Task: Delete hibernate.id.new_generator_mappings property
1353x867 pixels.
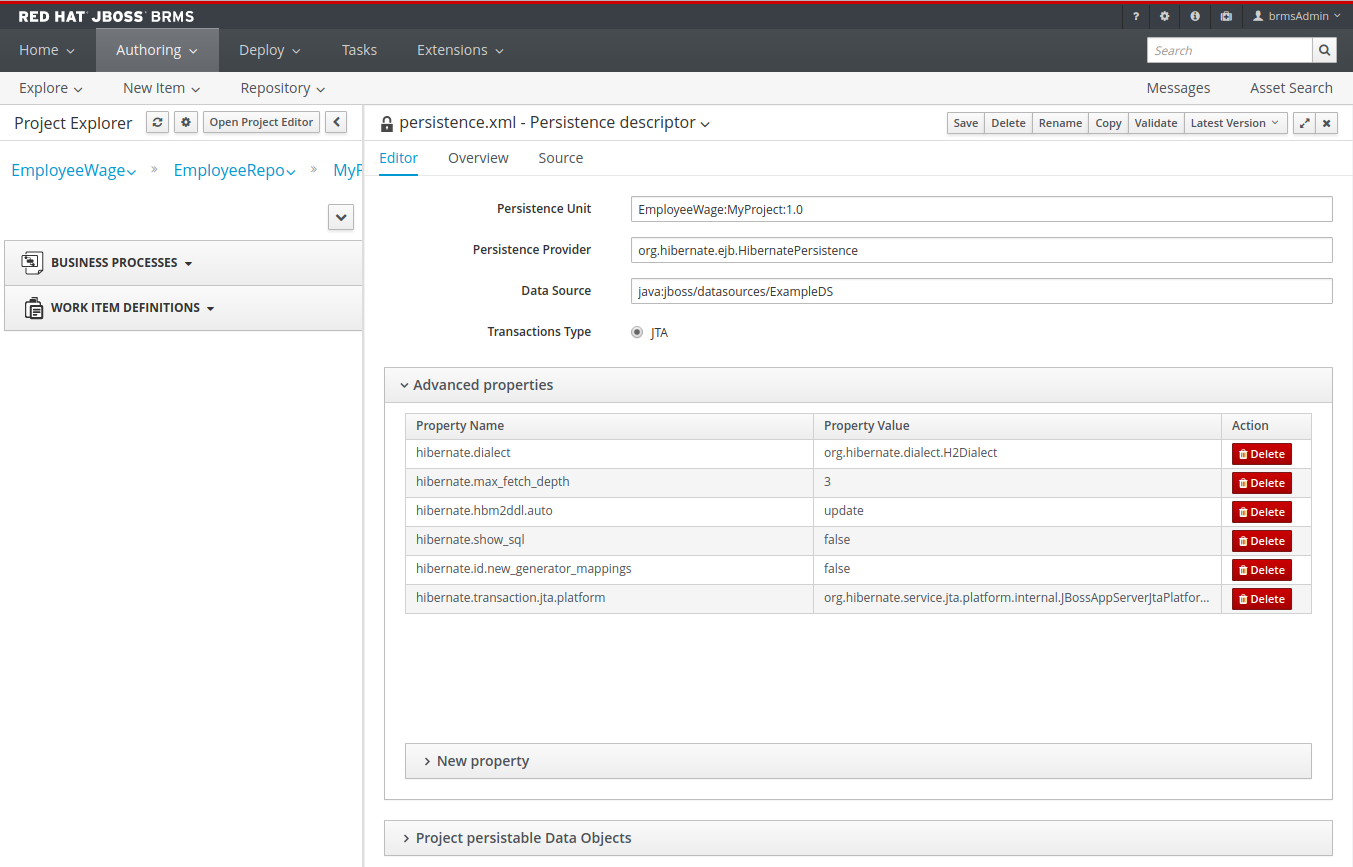Action: tap(1261, 570)
